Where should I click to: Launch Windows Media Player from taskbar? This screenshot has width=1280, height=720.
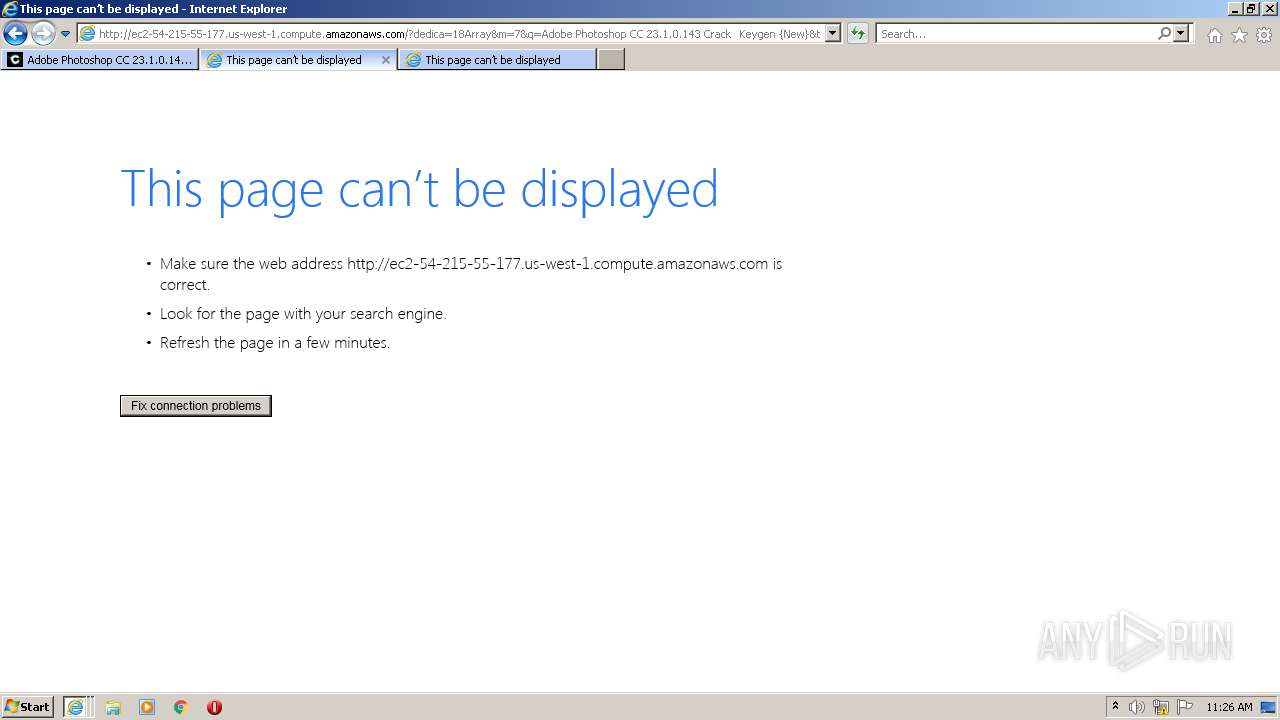pyautogui.click(x=147, y=707)
